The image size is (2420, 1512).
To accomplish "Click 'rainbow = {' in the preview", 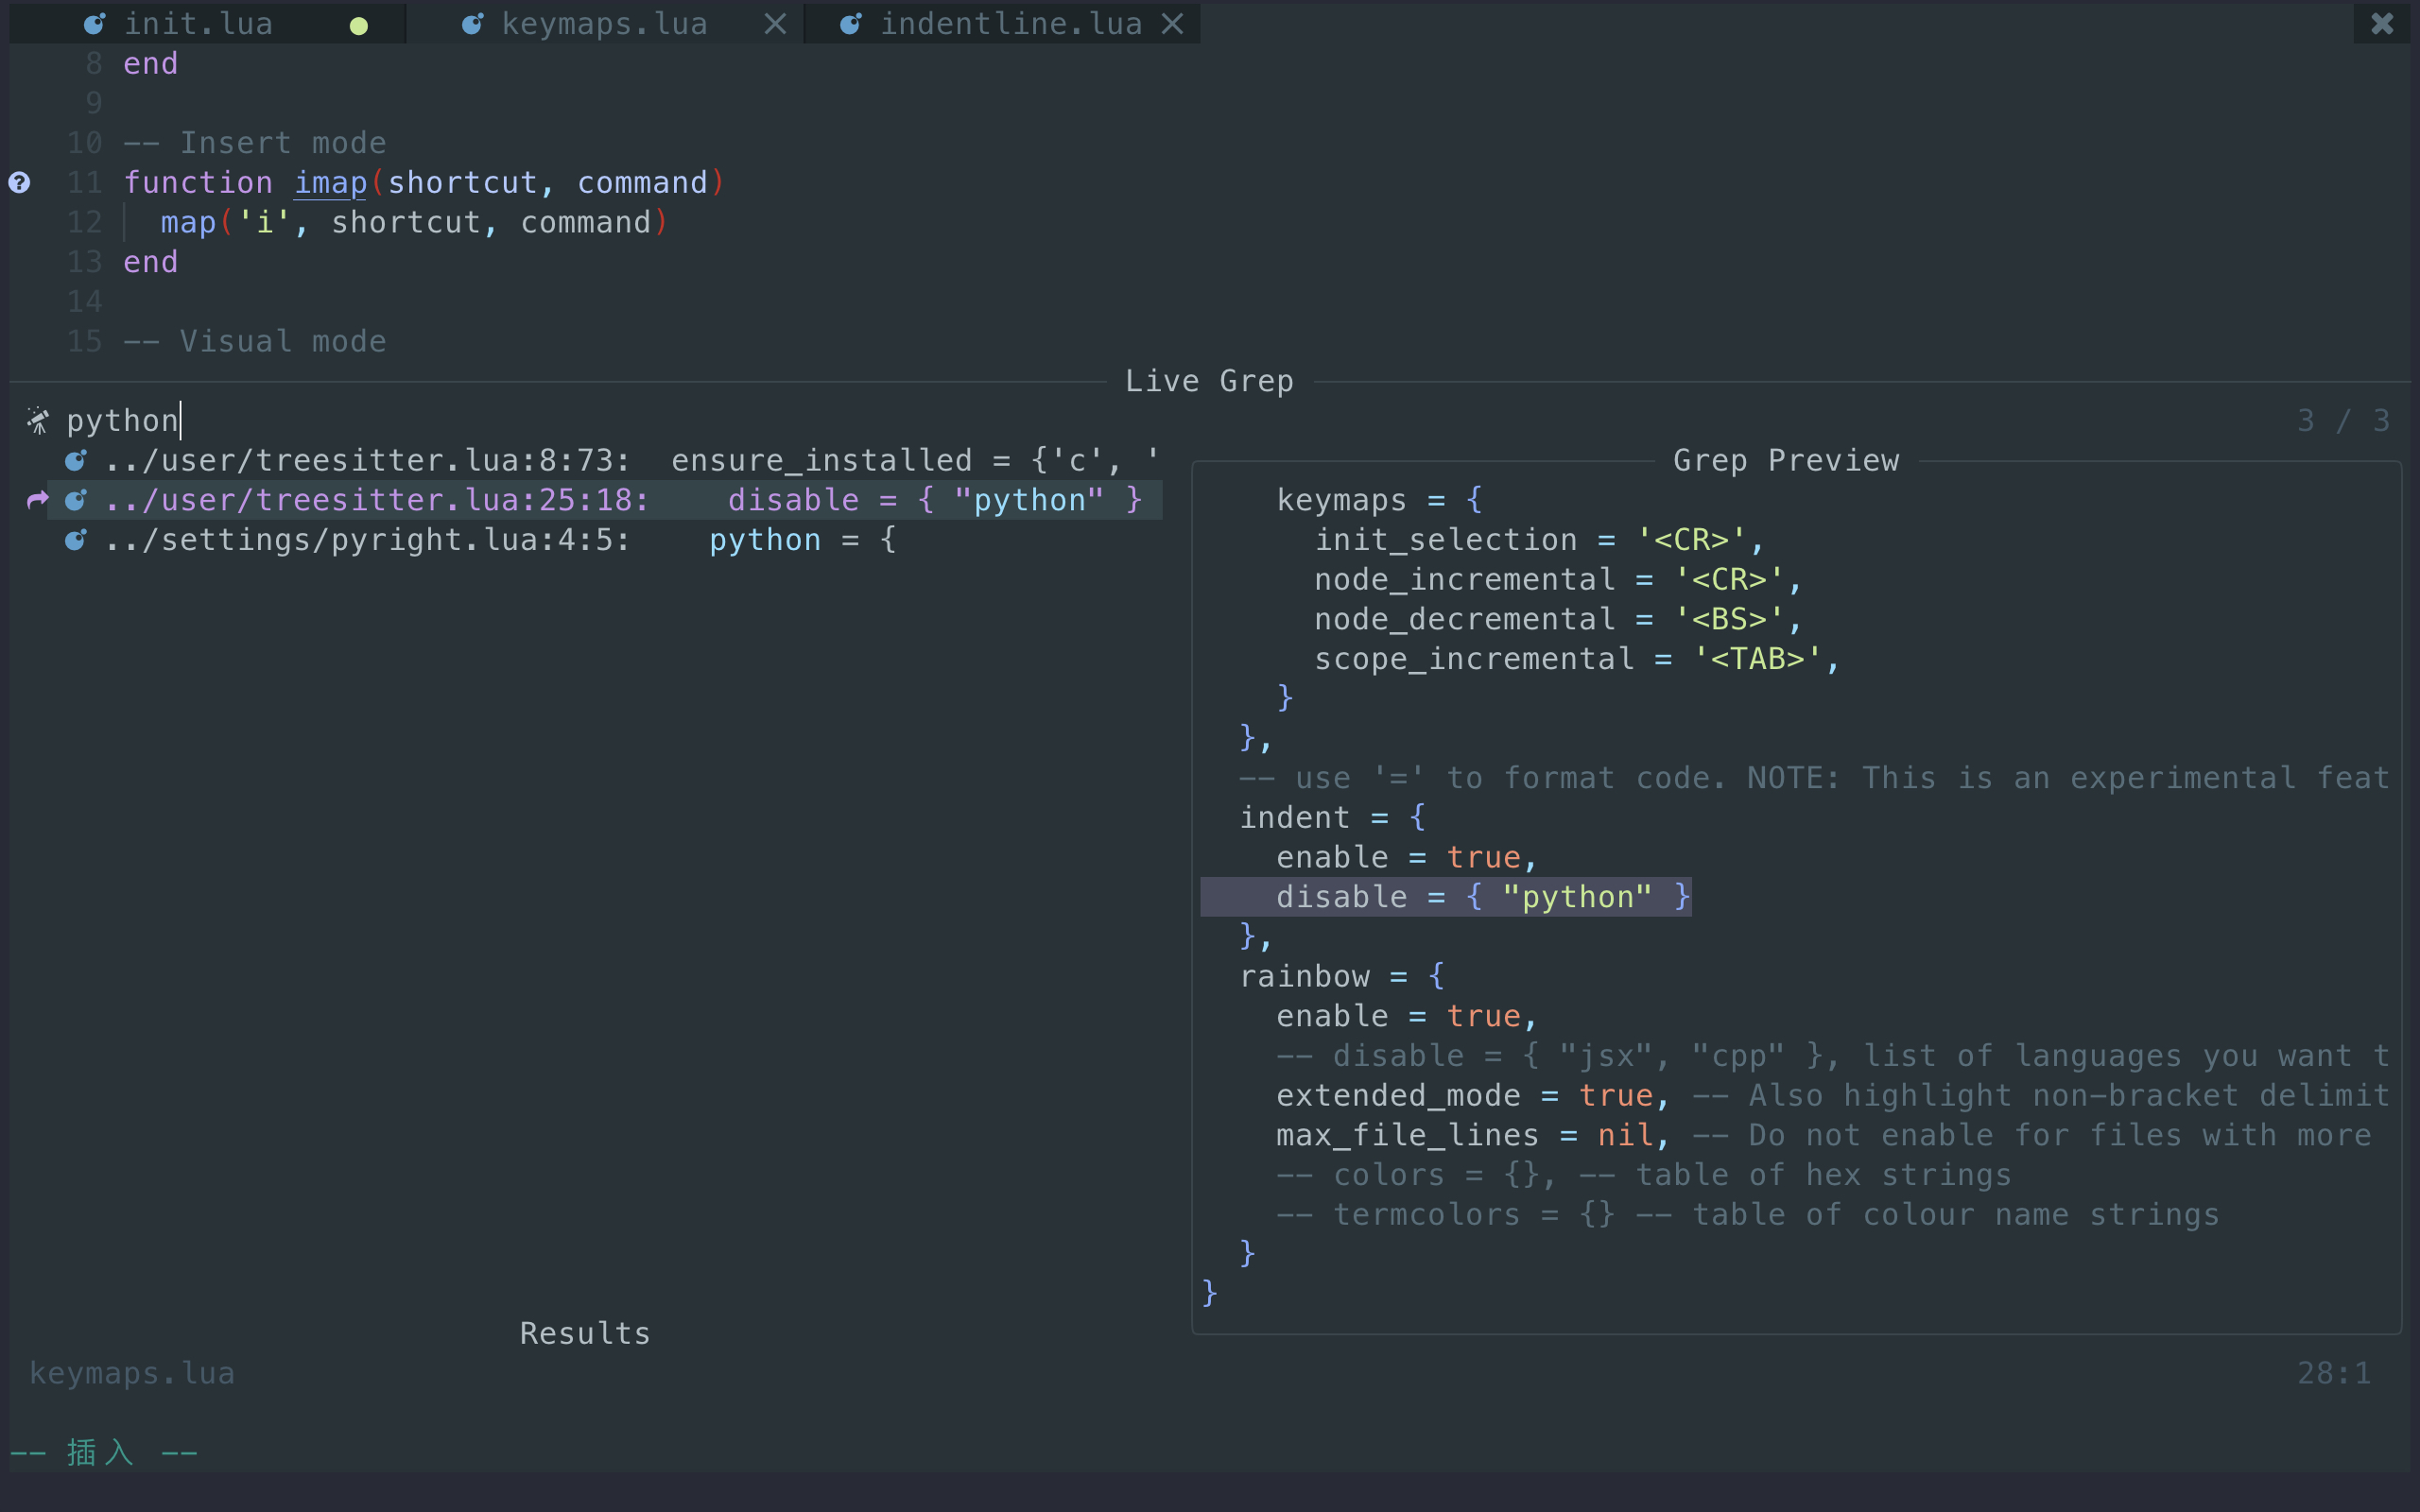I will 1342,976.
